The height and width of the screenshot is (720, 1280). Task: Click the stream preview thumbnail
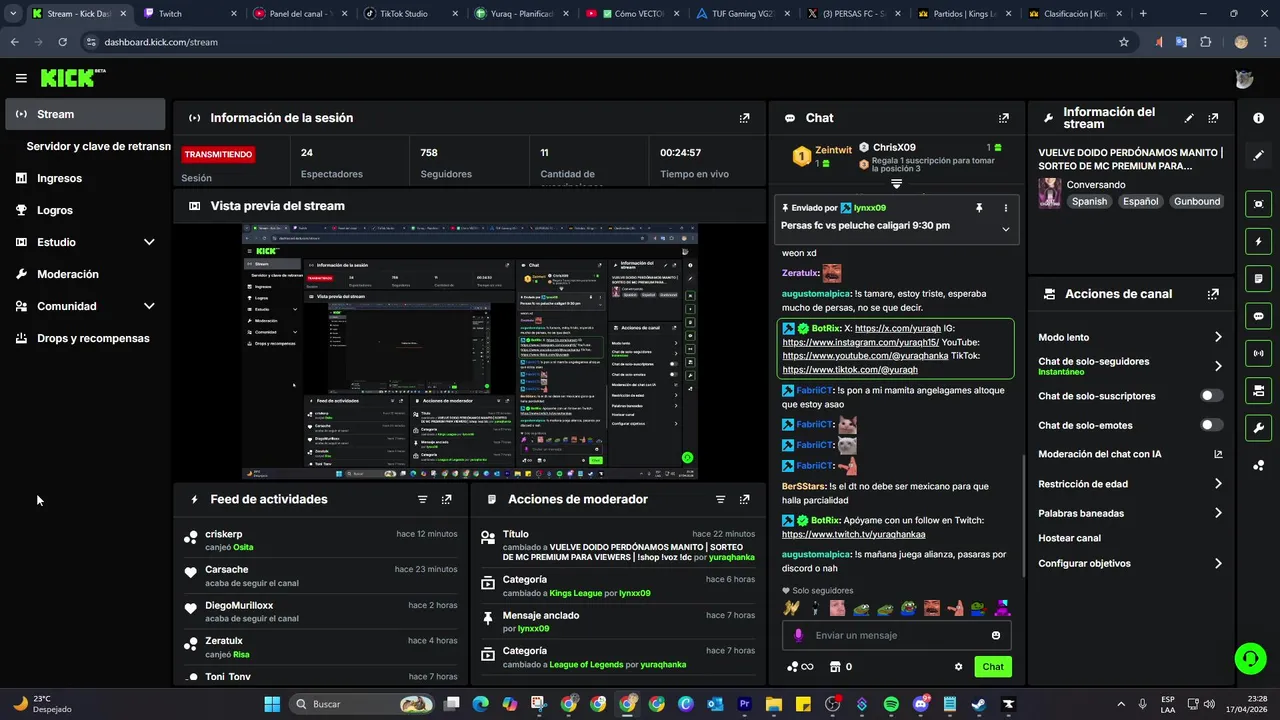470,352
